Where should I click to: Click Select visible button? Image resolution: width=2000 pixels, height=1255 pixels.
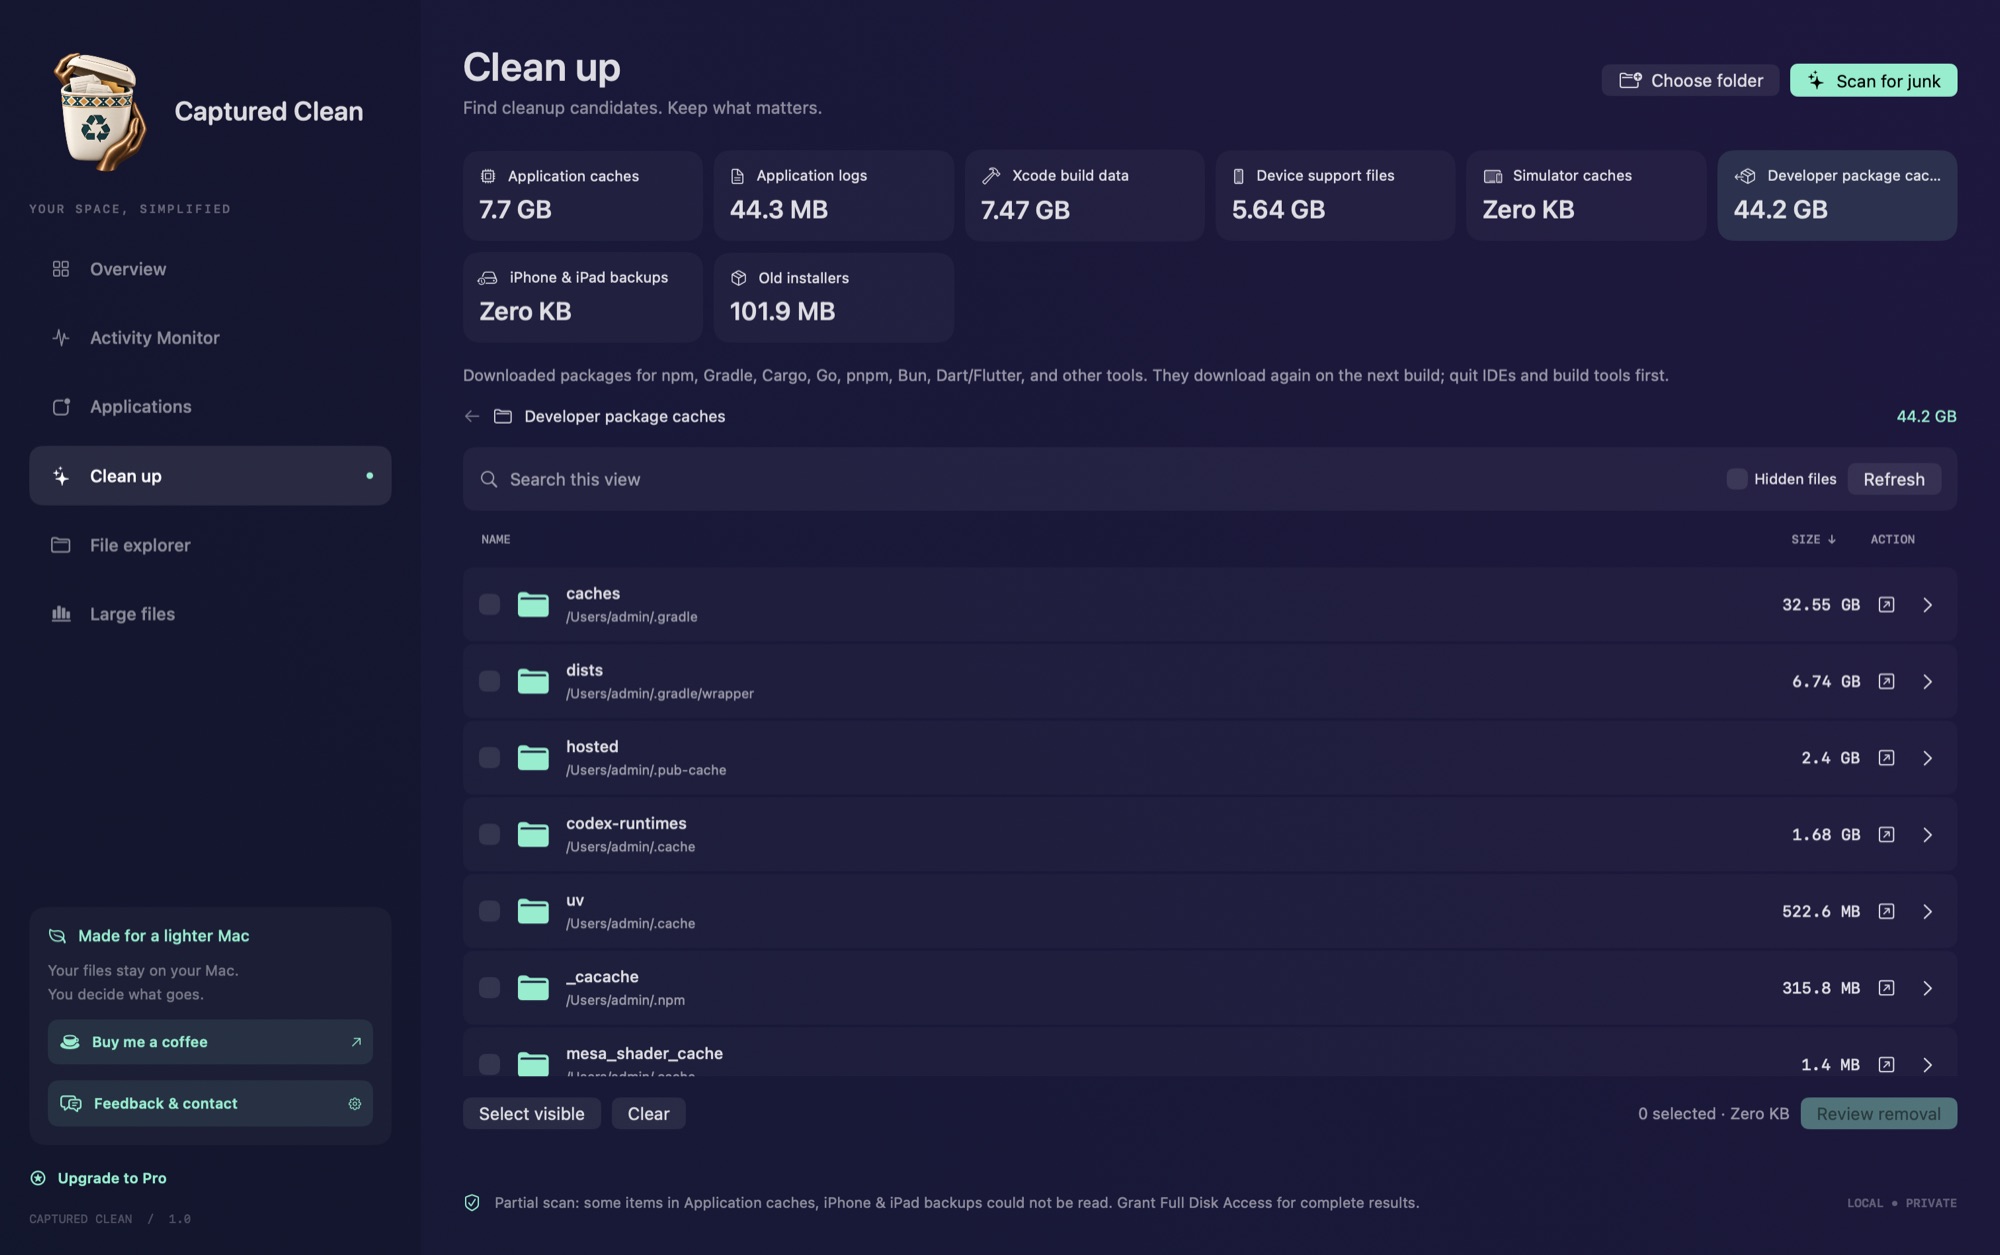tap(531, 1113)
